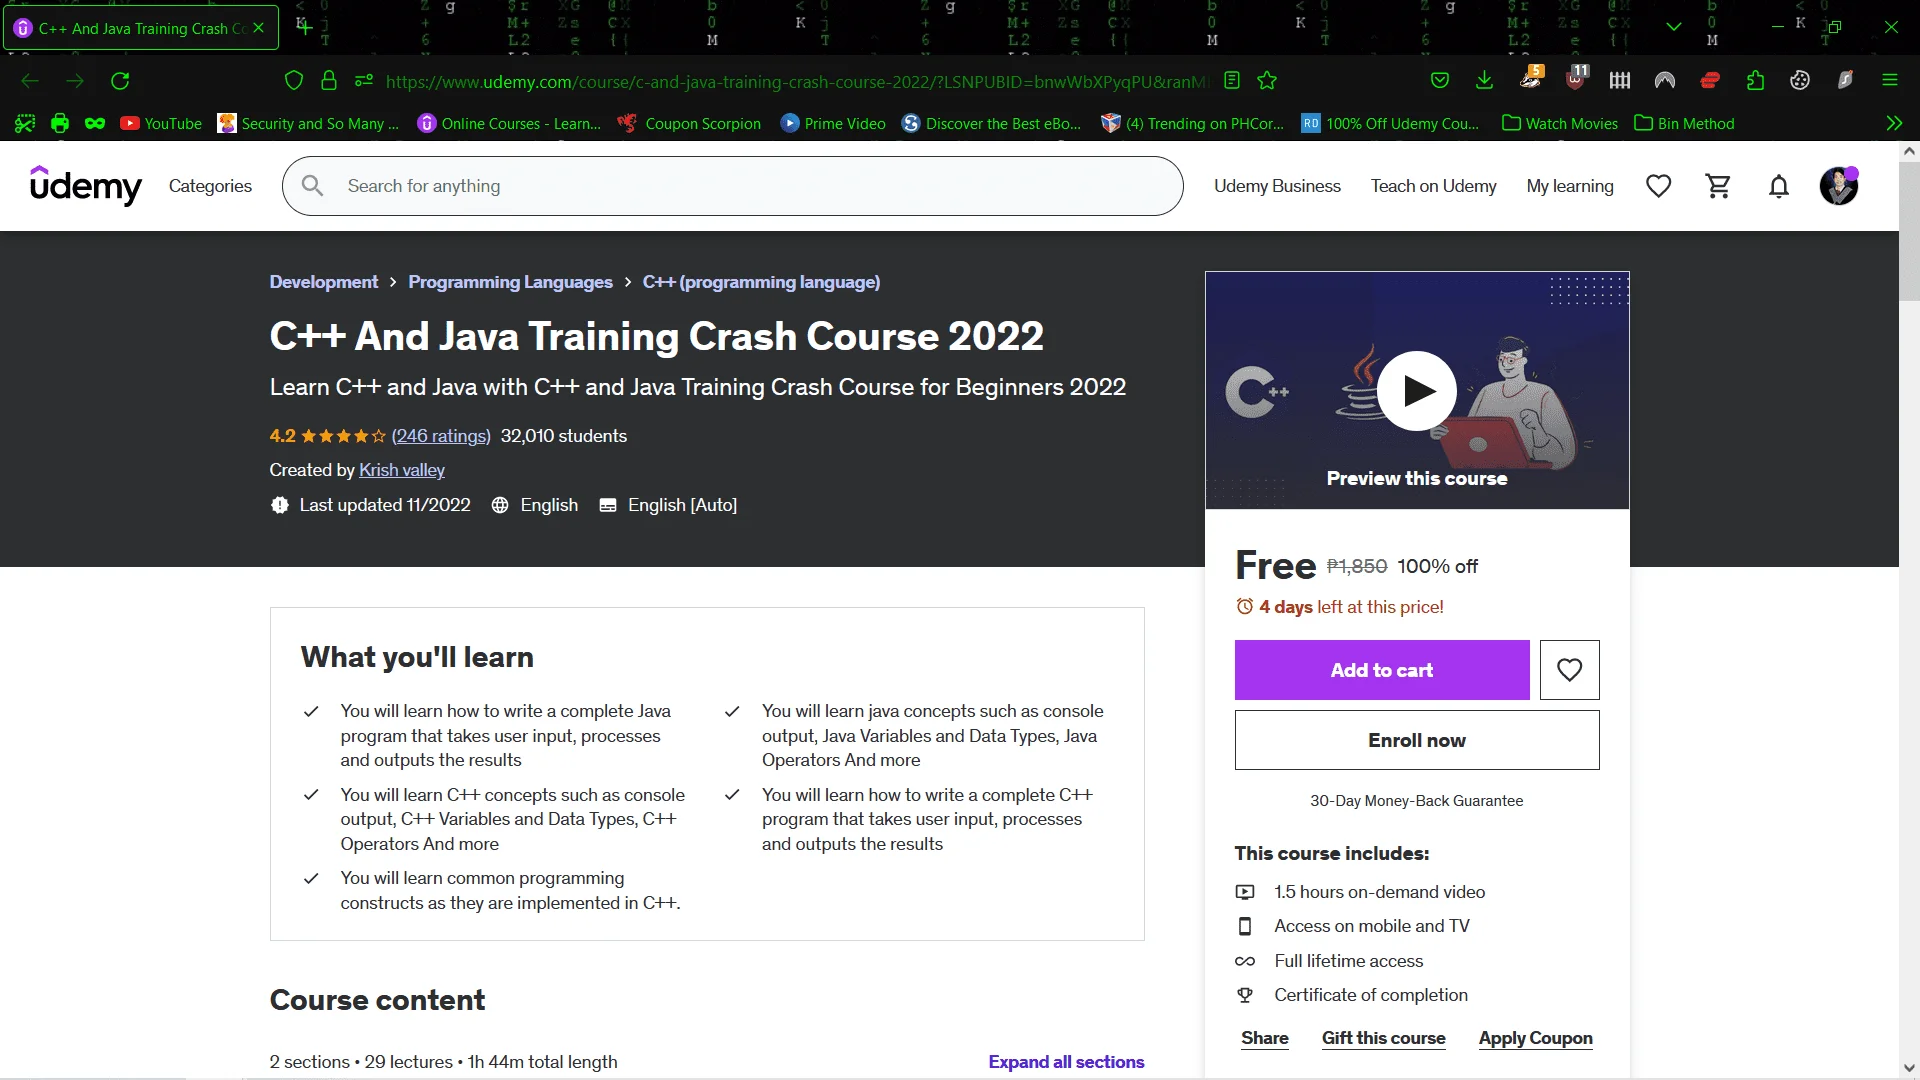
Task: Expand the Watch Movies bookmark folder
Action: pyautogui.click(x=1560, y=124)
